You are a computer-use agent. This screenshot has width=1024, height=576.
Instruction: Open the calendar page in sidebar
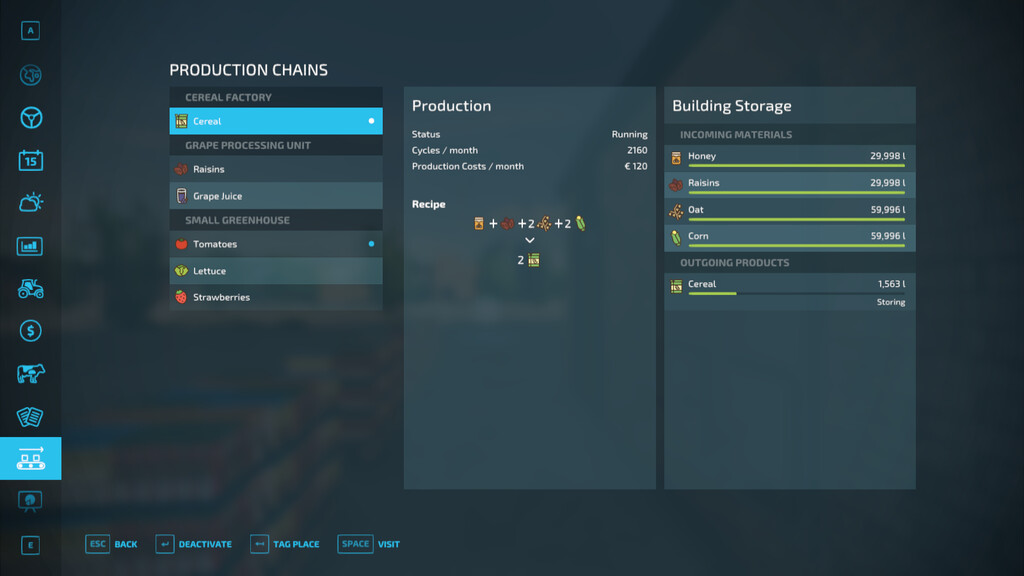click(30, 160)
